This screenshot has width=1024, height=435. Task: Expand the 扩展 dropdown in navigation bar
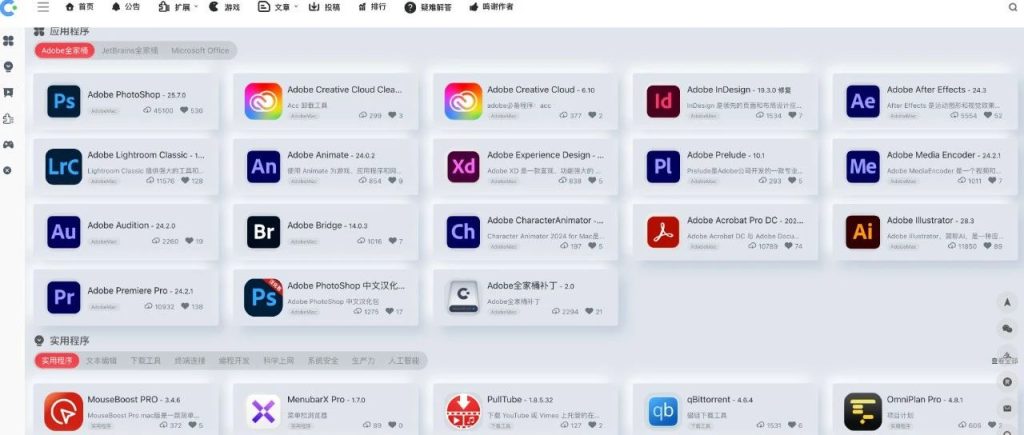tap(179, 7)
